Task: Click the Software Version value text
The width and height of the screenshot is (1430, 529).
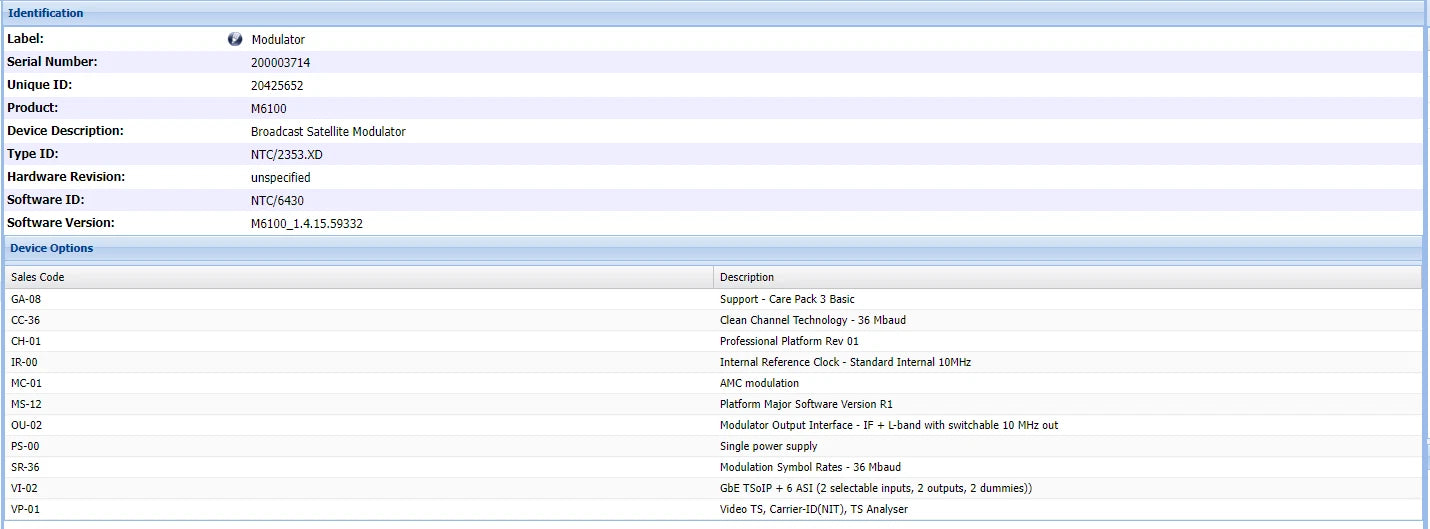Action: coord(307,224)
